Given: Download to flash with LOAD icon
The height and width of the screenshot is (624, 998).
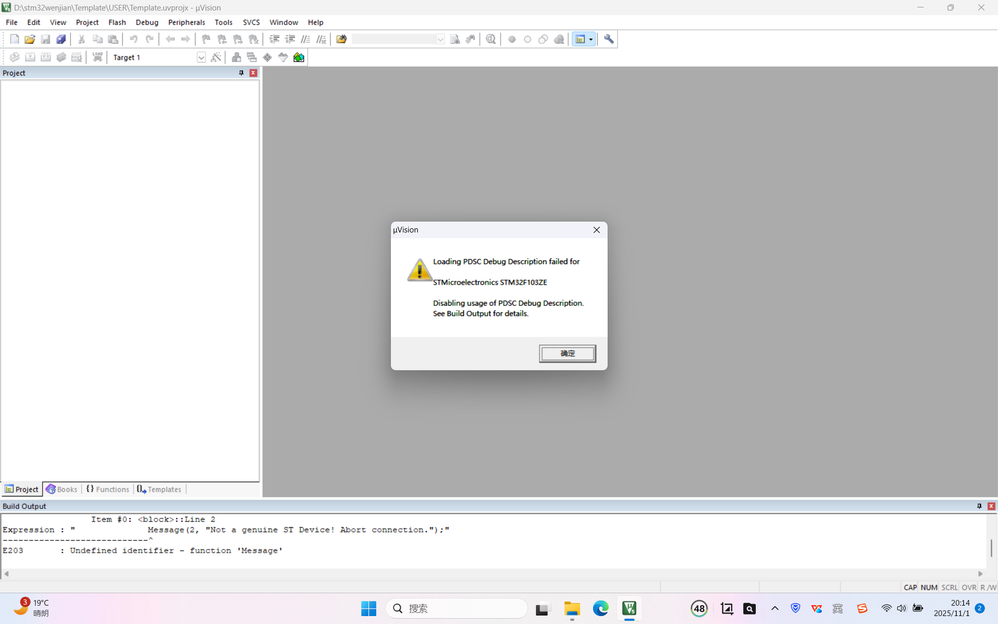Looking at the screenshot, I should coord(97,57).
